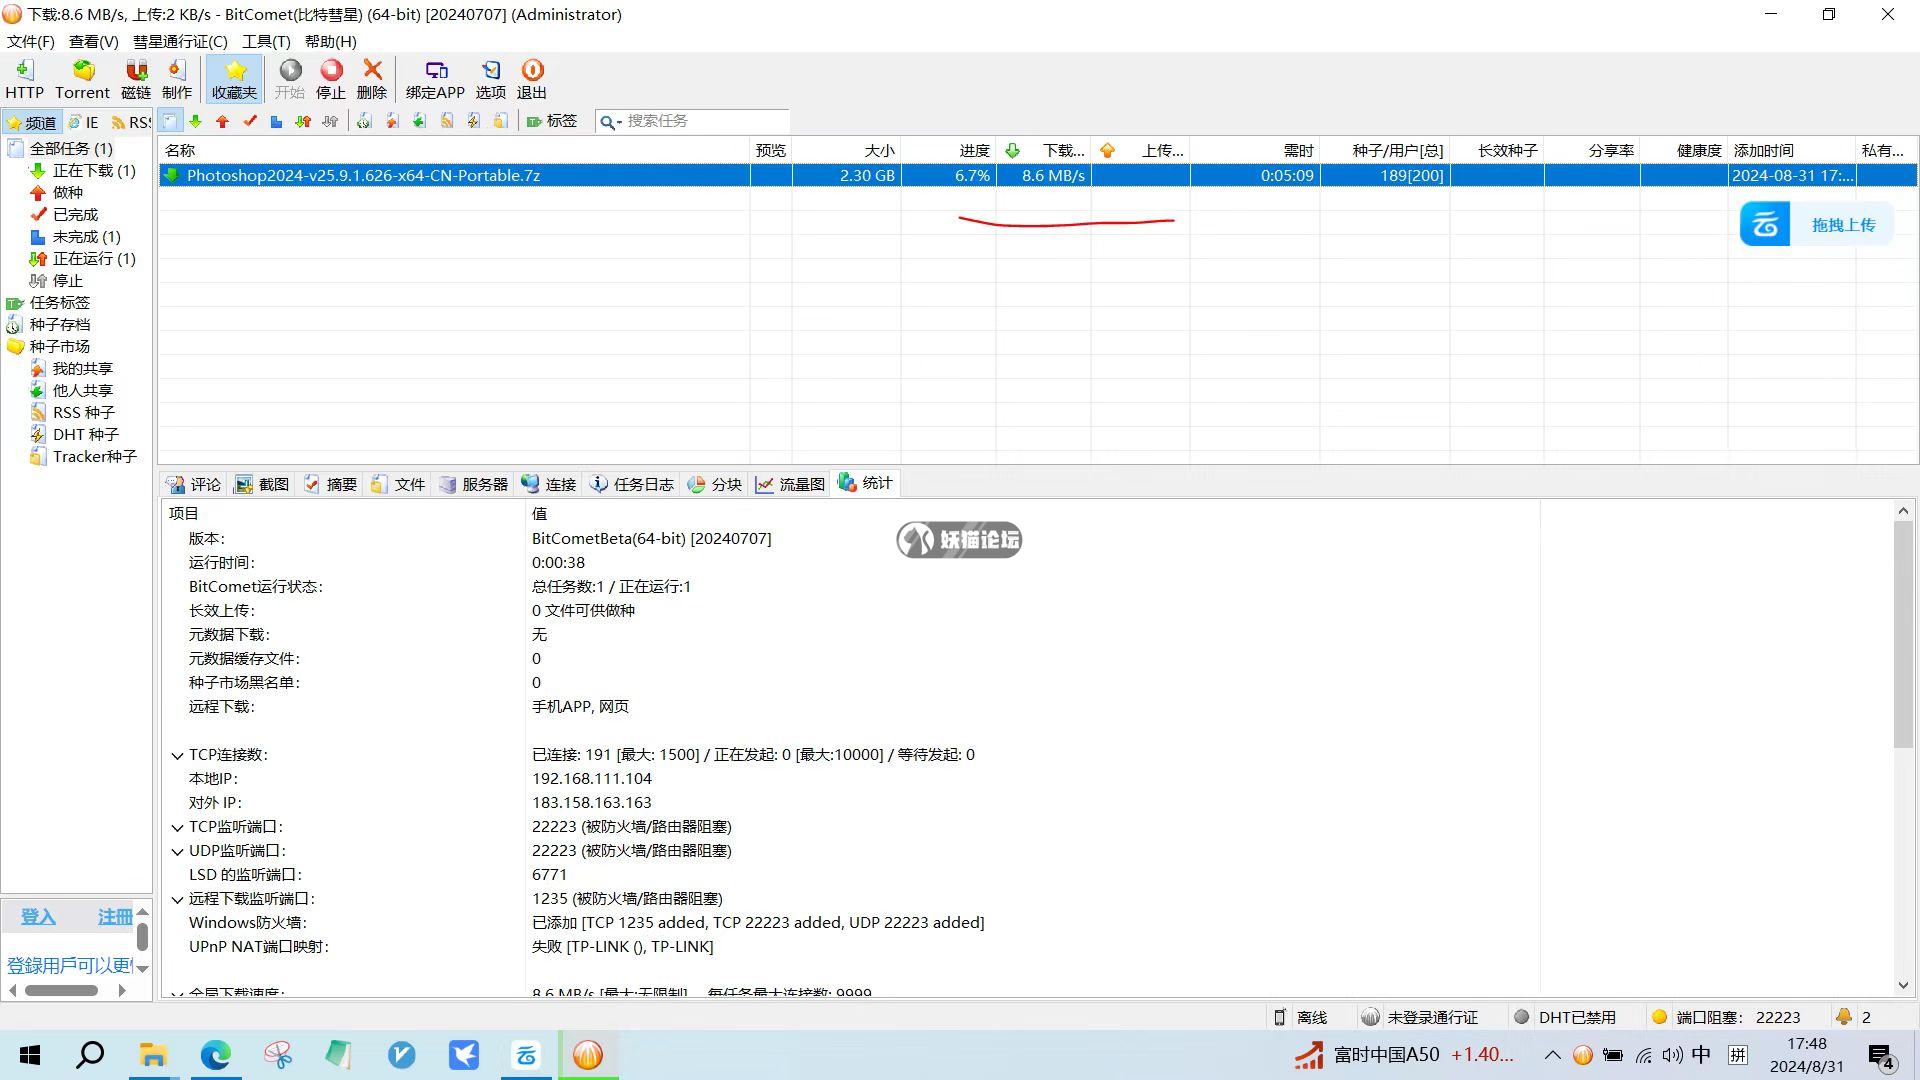
Task: Open File Explorer from the taskbar
Action: 152,1055
